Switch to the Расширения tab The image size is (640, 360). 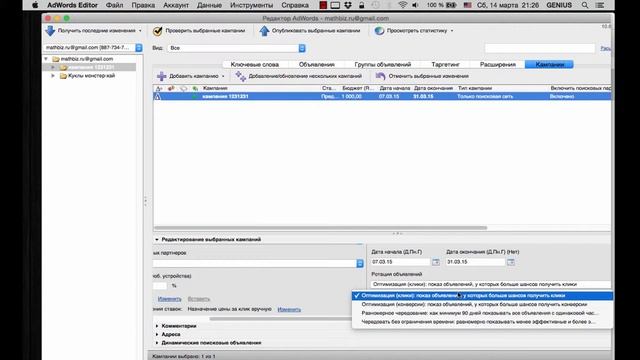(498, 64)
